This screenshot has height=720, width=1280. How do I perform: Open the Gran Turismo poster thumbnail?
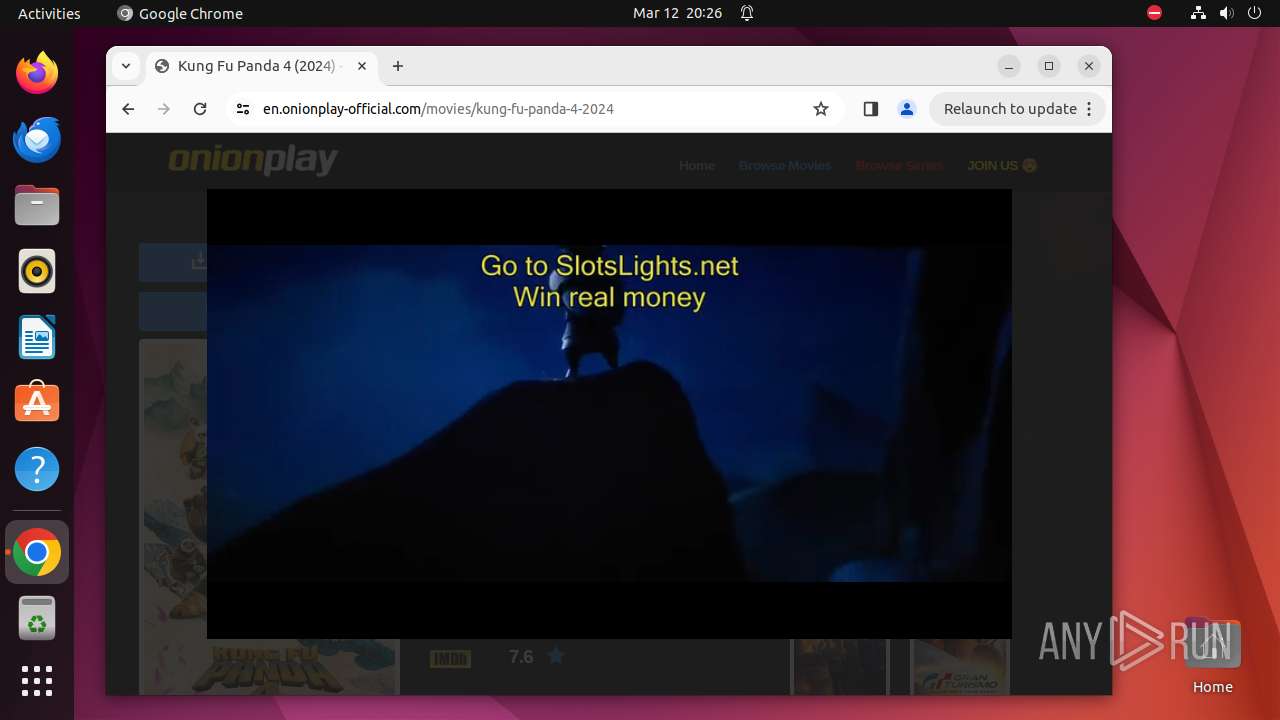click(x=960, y=666)
